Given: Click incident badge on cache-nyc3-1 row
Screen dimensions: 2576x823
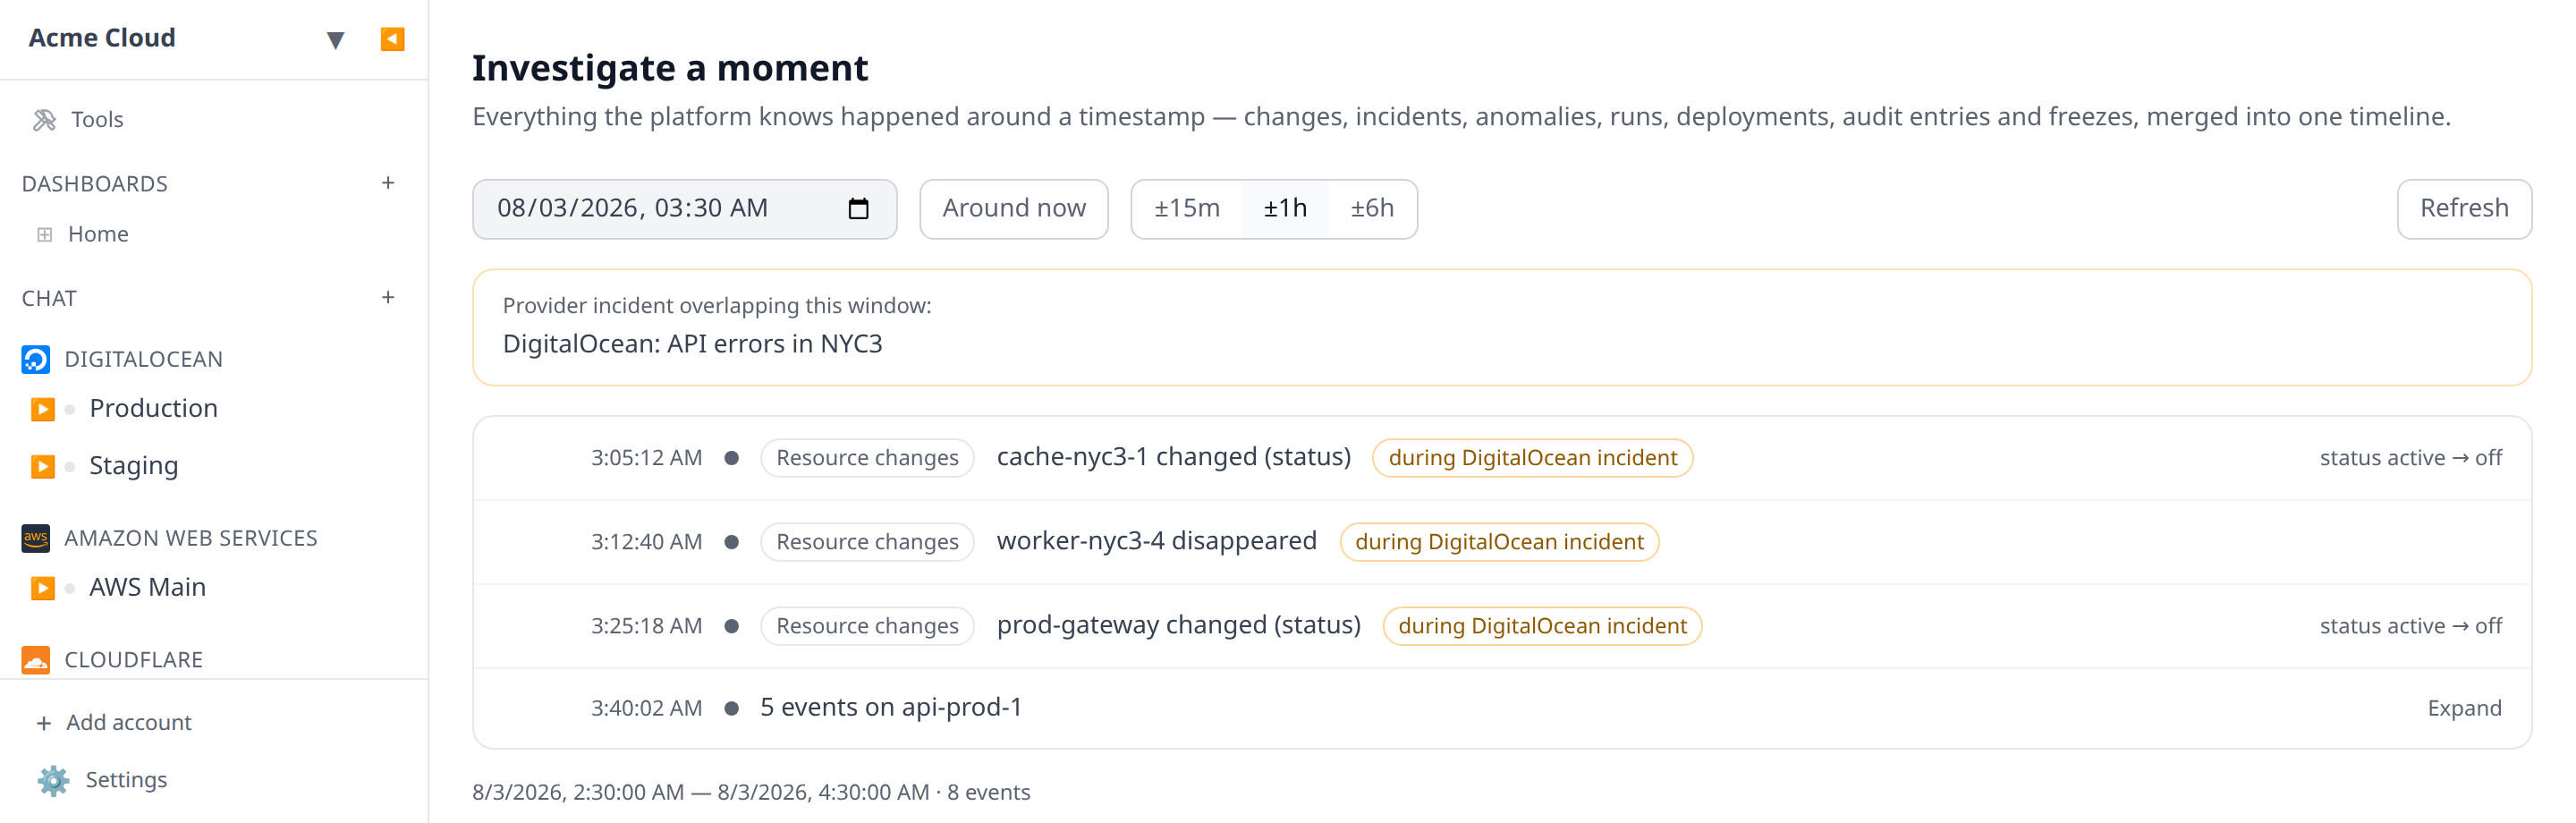Looking at the screenshot, I should click(x=1532, y=458).
